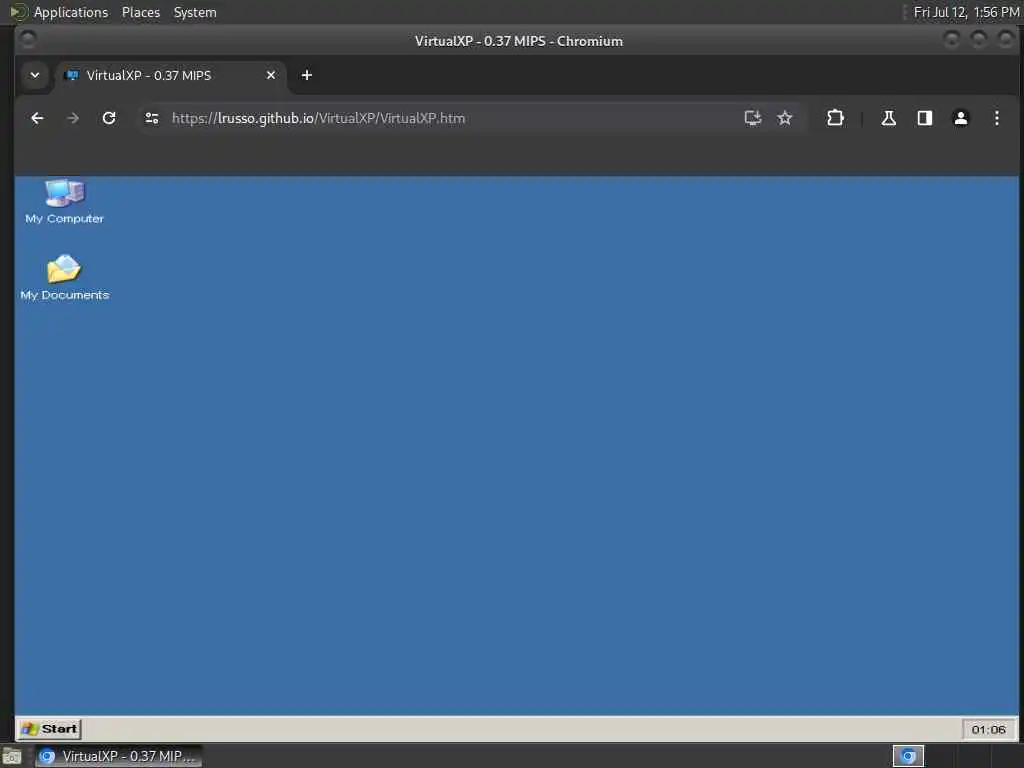View site information for lrusso.github.io
This screenshot has width=1024, height=768.
[152, 118]
